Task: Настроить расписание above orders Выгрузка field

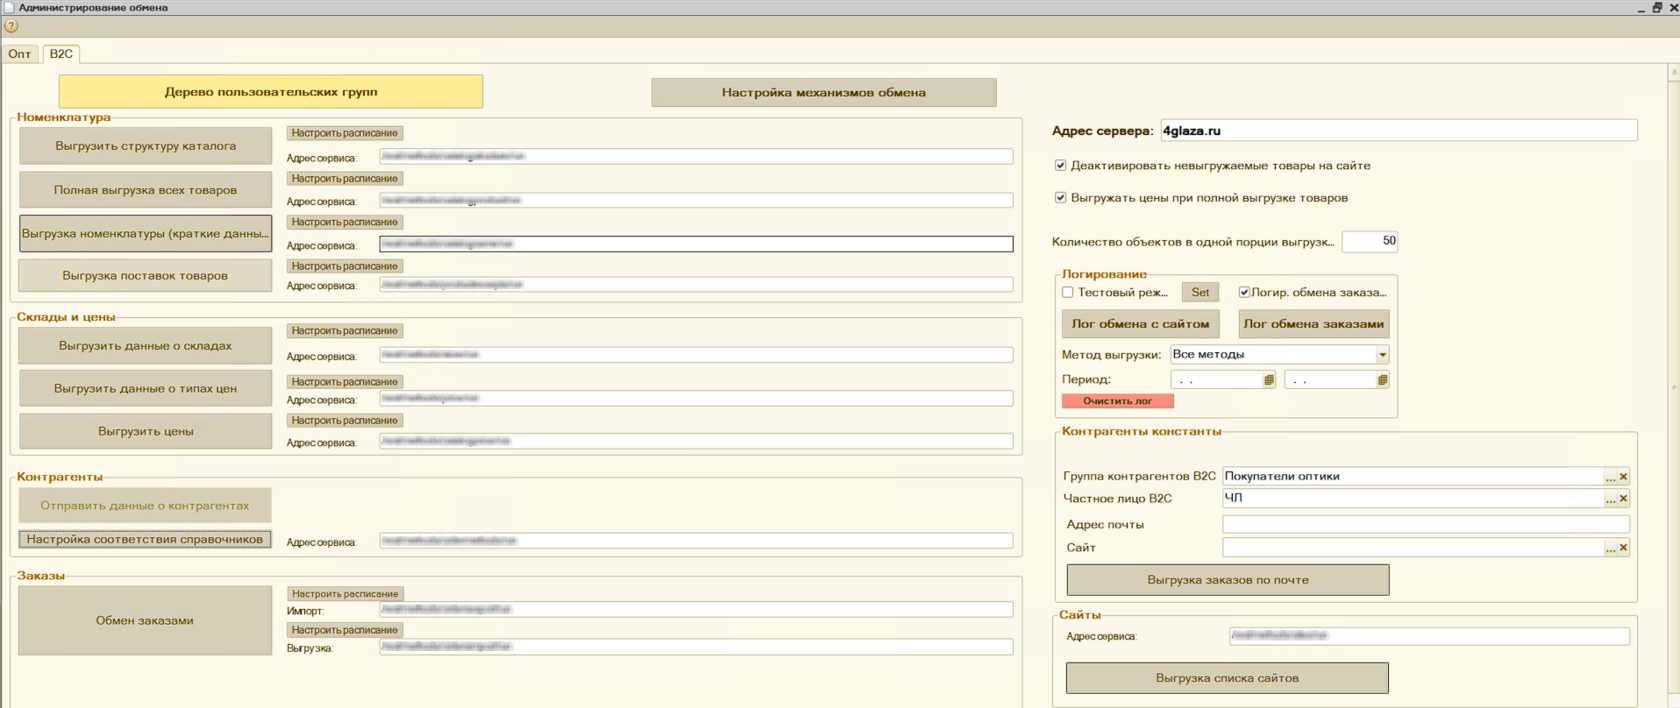Action: pyautogui.click(x=345, y=630)
